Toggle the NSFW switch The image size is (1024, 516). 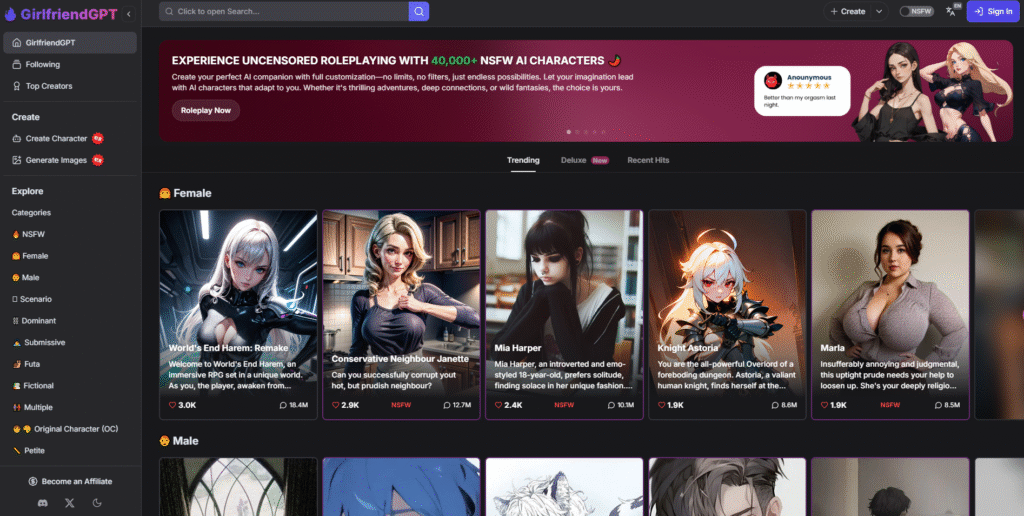coord(916,11)
